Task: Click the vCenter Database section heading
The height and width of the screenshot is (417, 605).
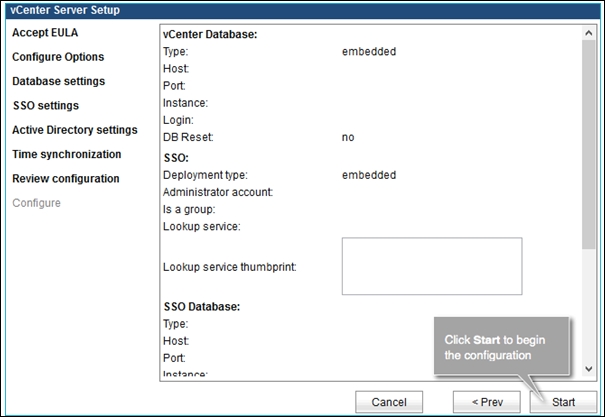Action: [x=209, y=34]
